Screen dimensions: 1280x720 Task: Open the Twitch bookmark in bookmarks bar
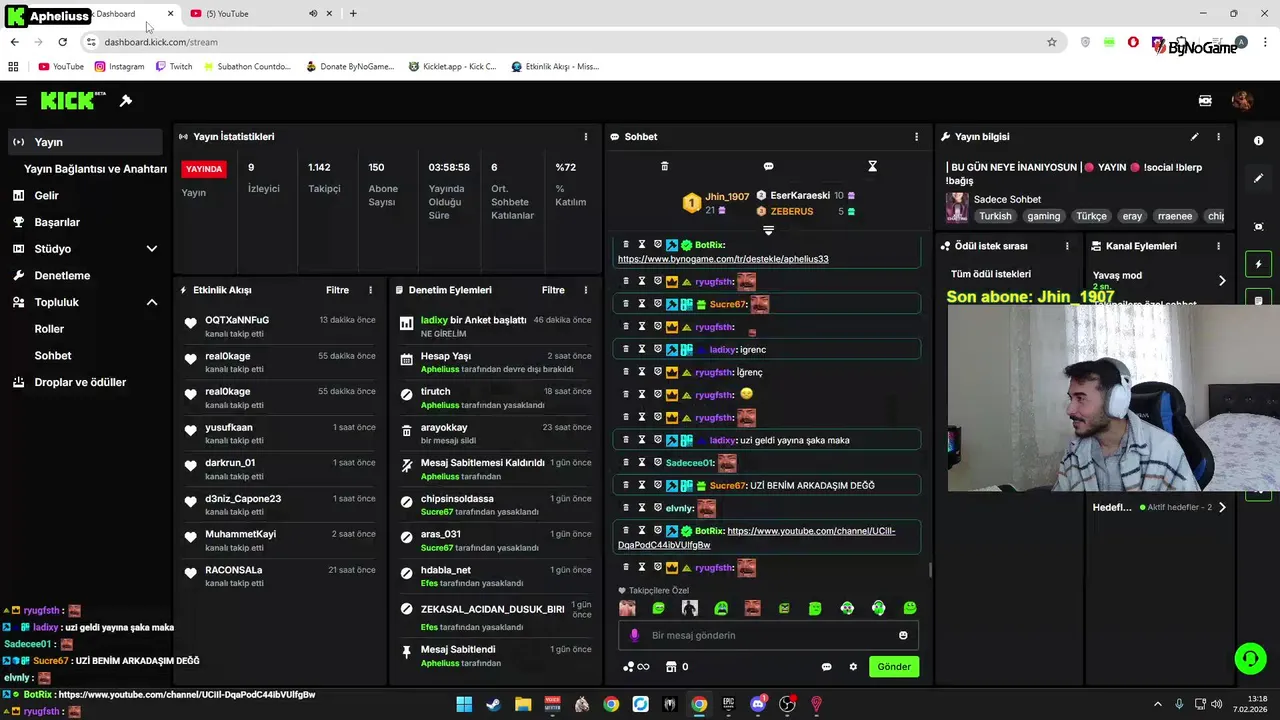click(x=174, y=67)
